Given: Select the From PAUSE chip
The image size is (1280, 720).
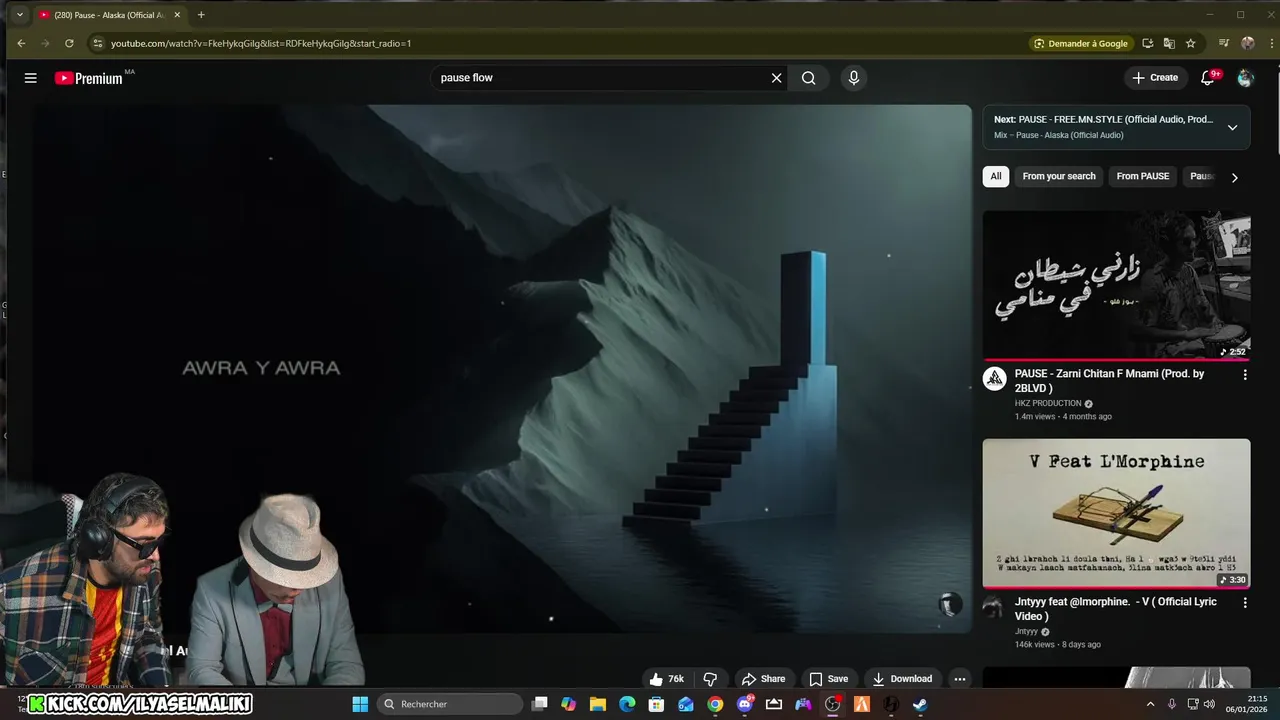Looking at the screenshot, I should [x=1142, y=176].
